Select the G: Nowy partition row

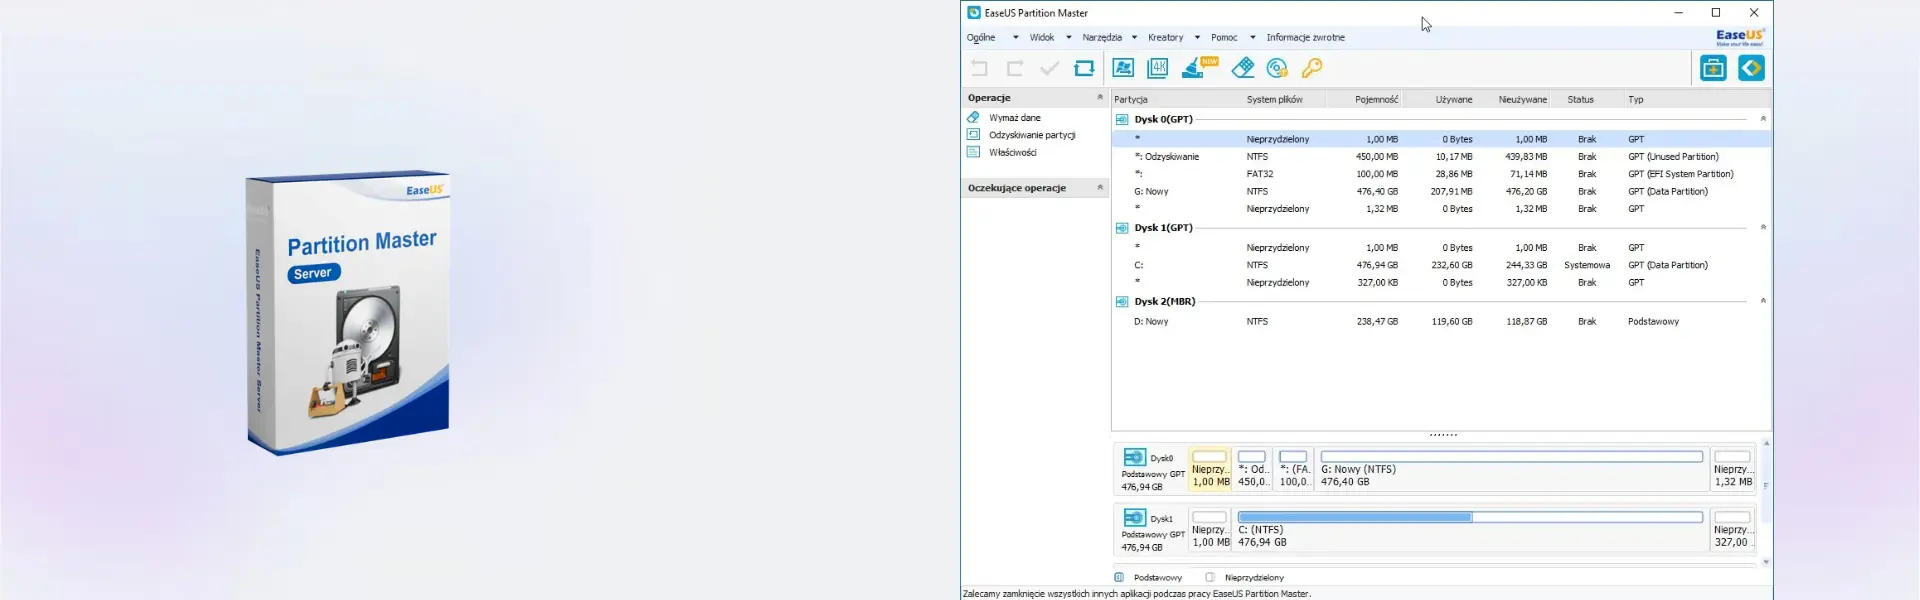[x=1441, y=191]
